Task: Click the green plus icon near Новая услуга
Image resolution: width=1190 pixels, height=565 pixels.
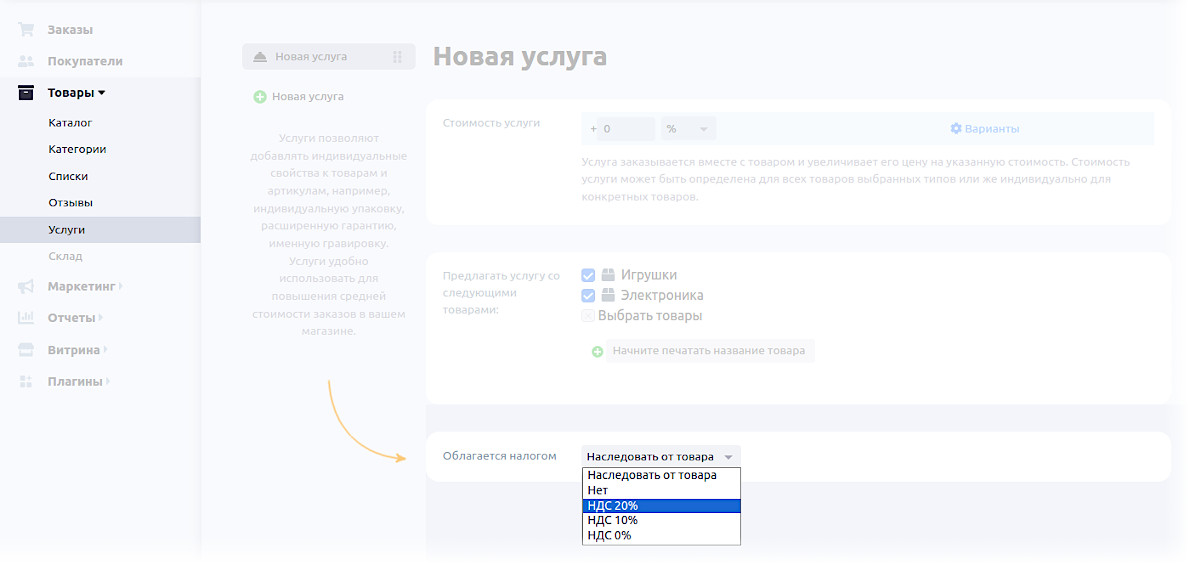Action: [x=260, y=97]
